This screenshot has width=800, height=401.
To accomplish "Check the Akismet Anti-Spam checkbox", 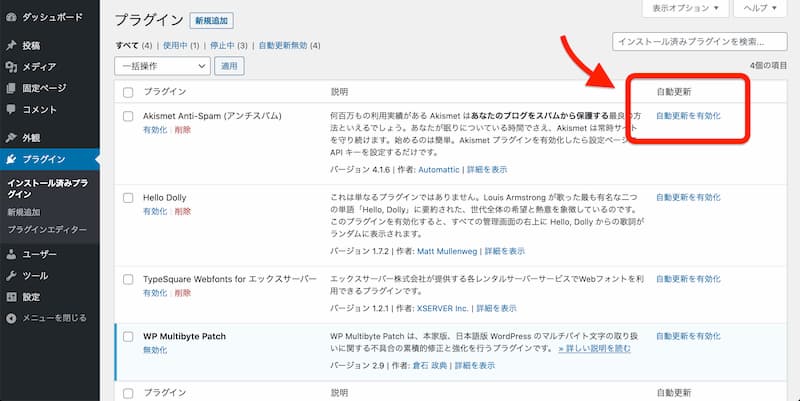I will [128, 116].
